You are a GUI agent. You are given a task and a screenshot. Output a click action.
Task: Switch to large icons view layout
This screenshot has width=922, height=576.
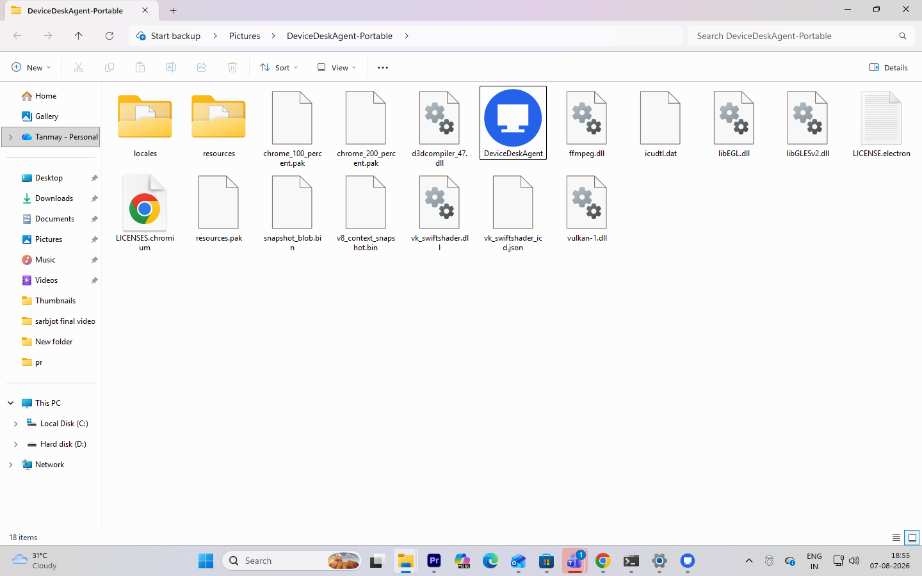tap(912, 537)
